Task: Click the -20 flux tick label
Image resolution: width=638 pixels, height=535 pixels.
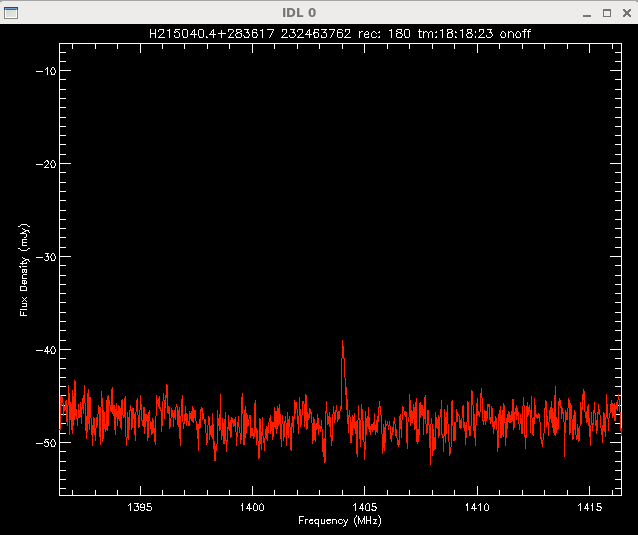Action: point(45,164)
